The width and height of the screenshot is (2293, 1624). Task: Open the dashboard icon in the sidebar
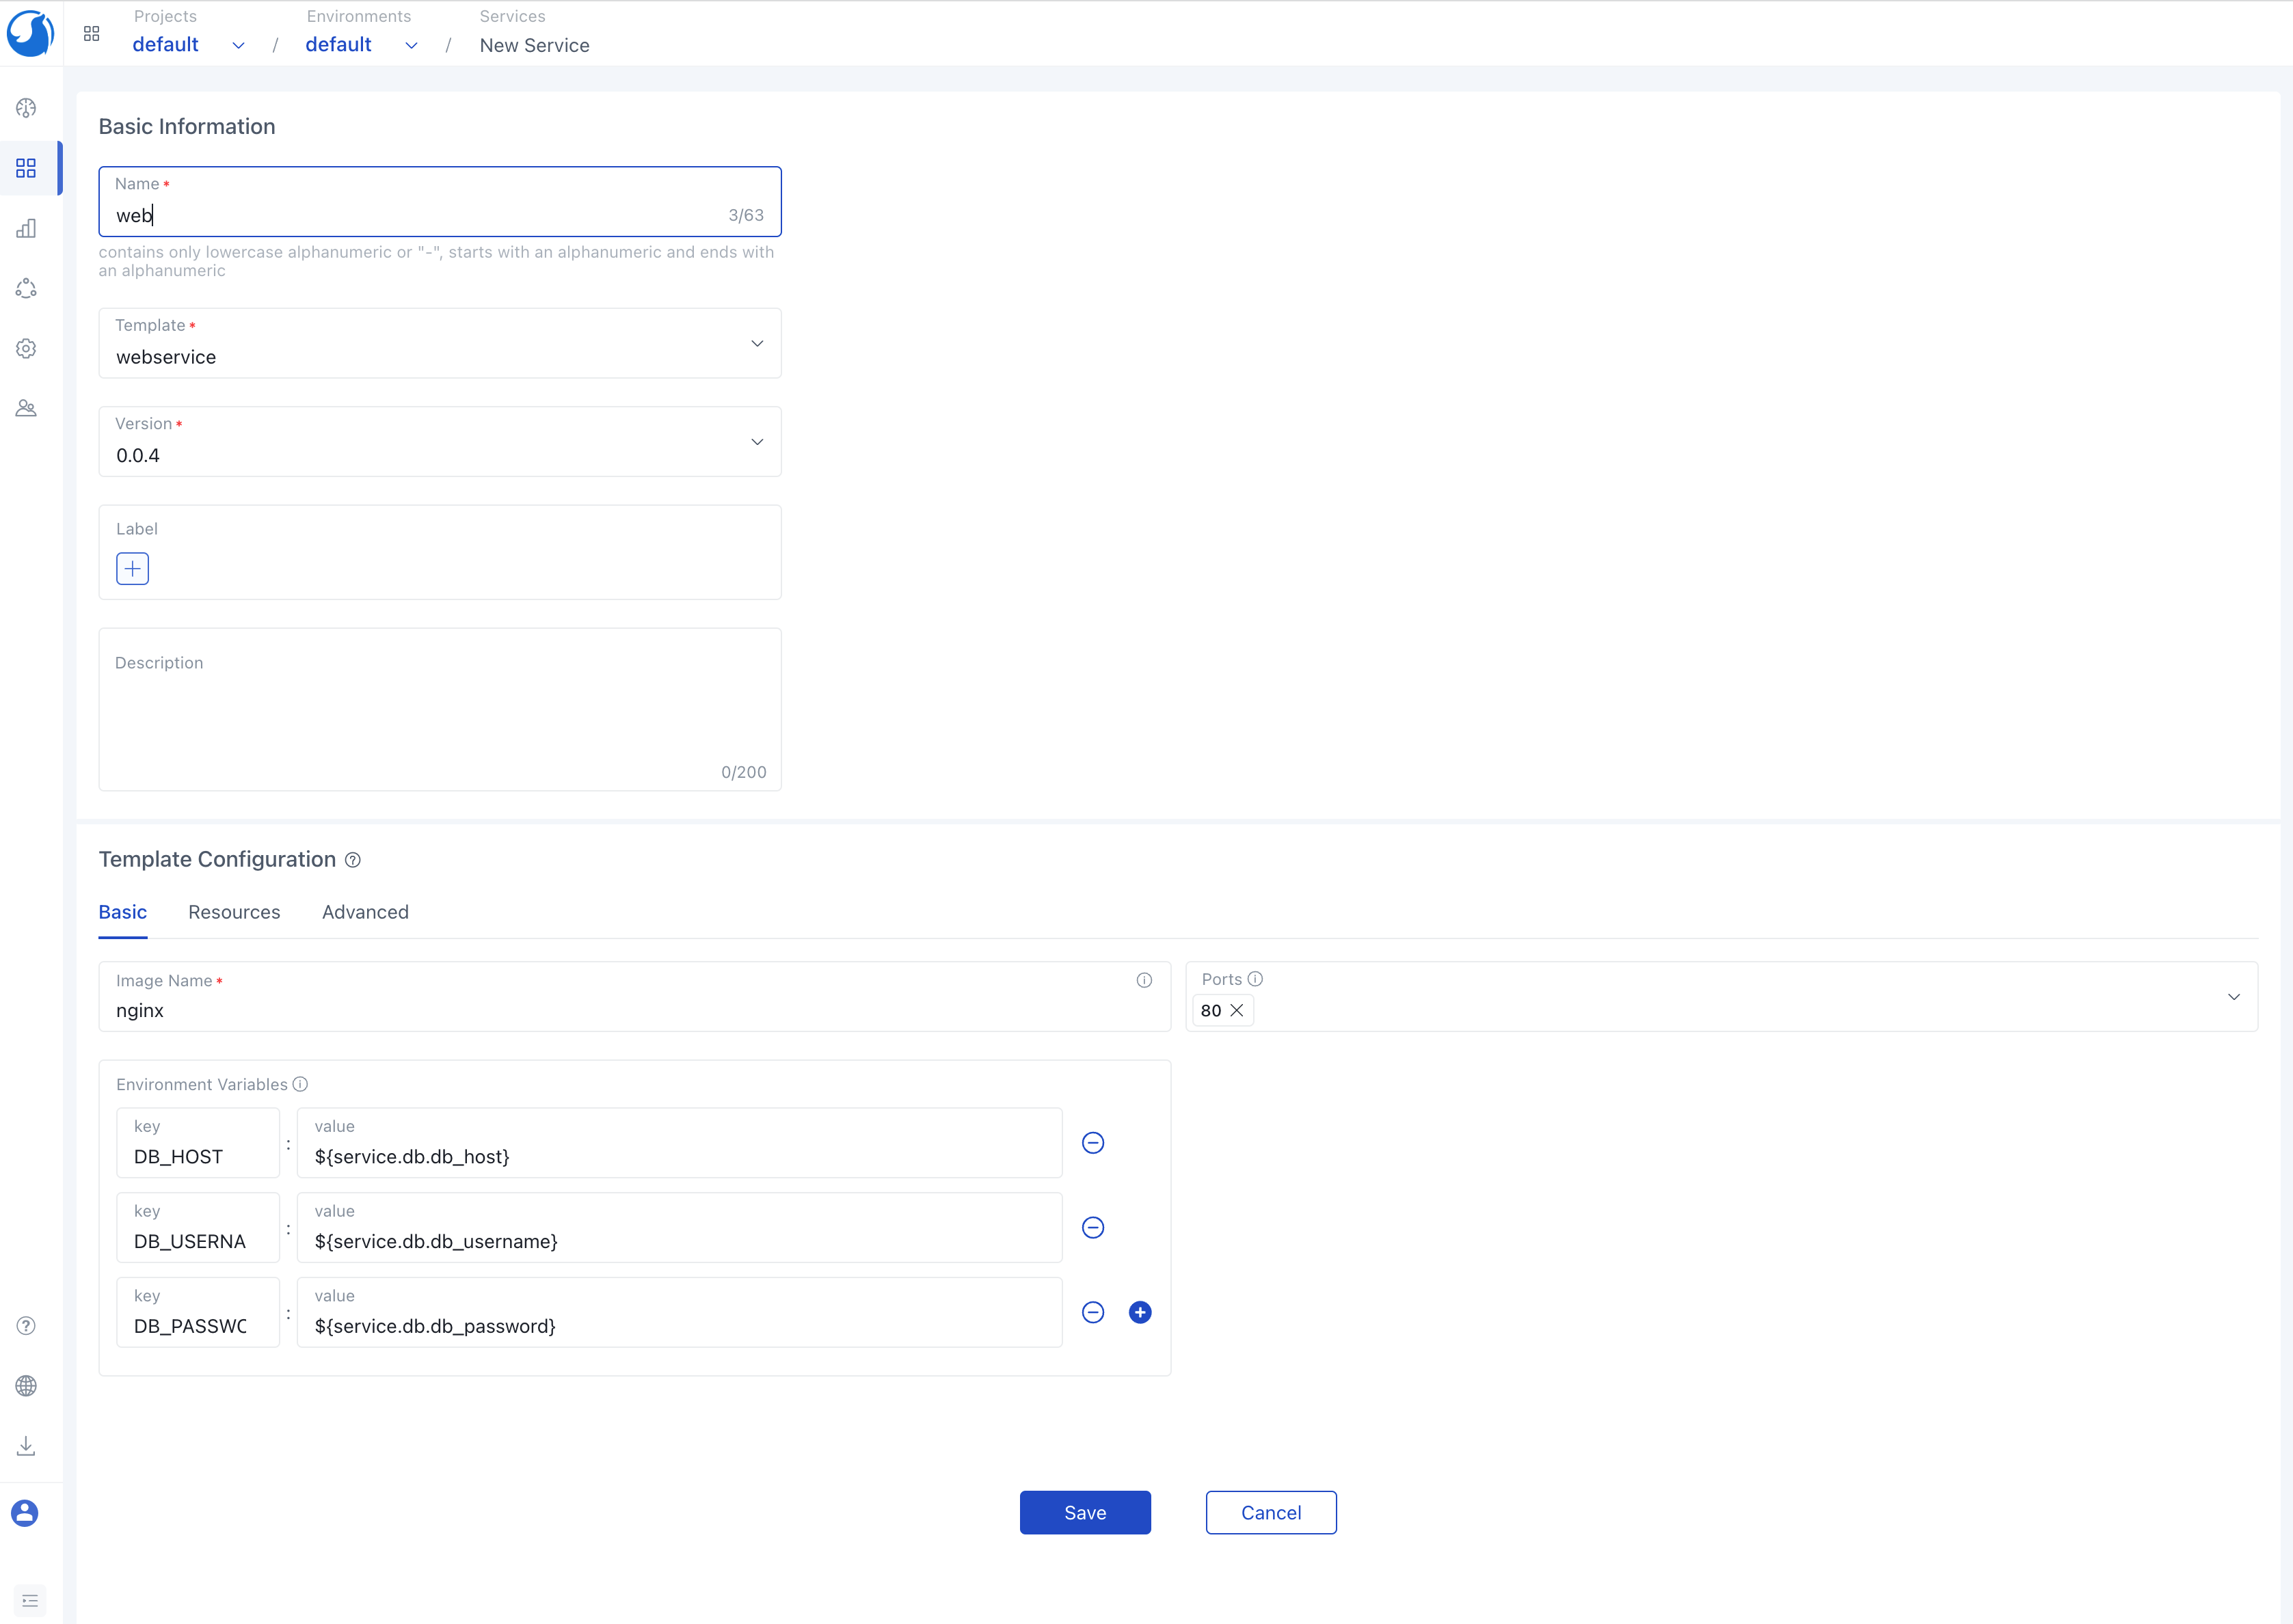[26, 108]
